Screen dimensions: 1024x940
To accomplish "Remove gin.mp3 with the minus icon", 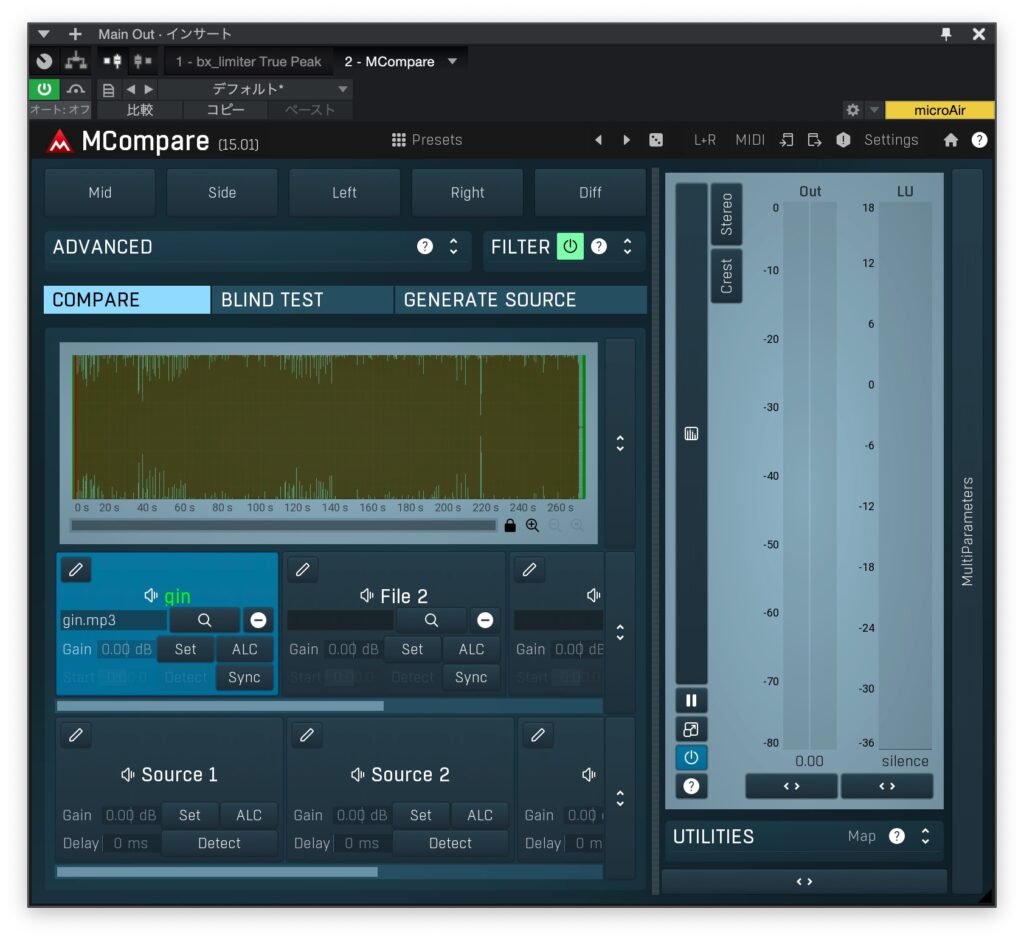I will coord(258,620).
